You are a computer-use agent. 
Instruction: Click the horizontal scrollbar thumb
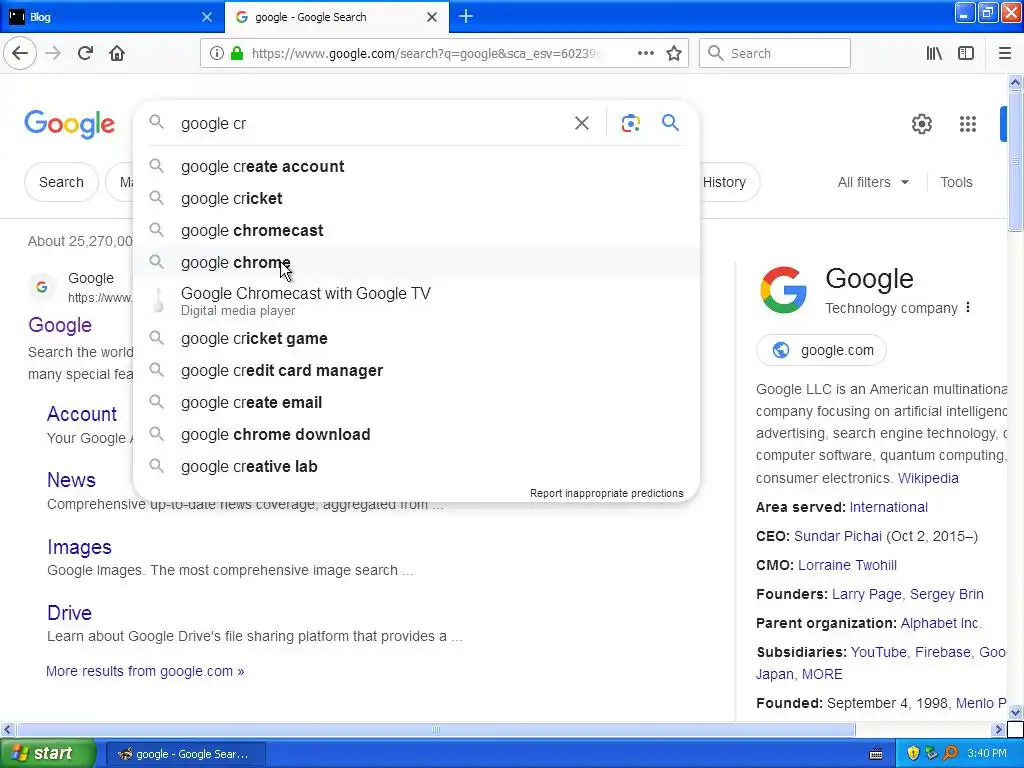436,729
